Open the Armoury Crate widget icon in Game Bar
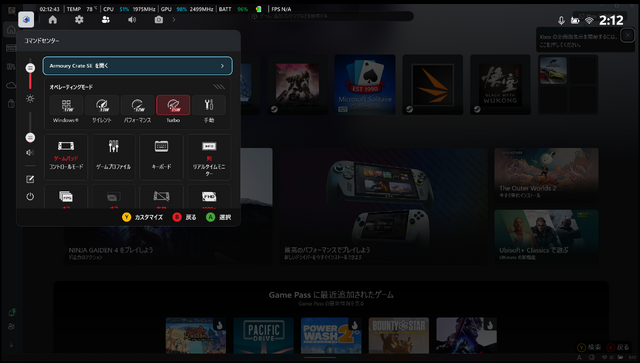640x363 pixels. tap(26, 20)
